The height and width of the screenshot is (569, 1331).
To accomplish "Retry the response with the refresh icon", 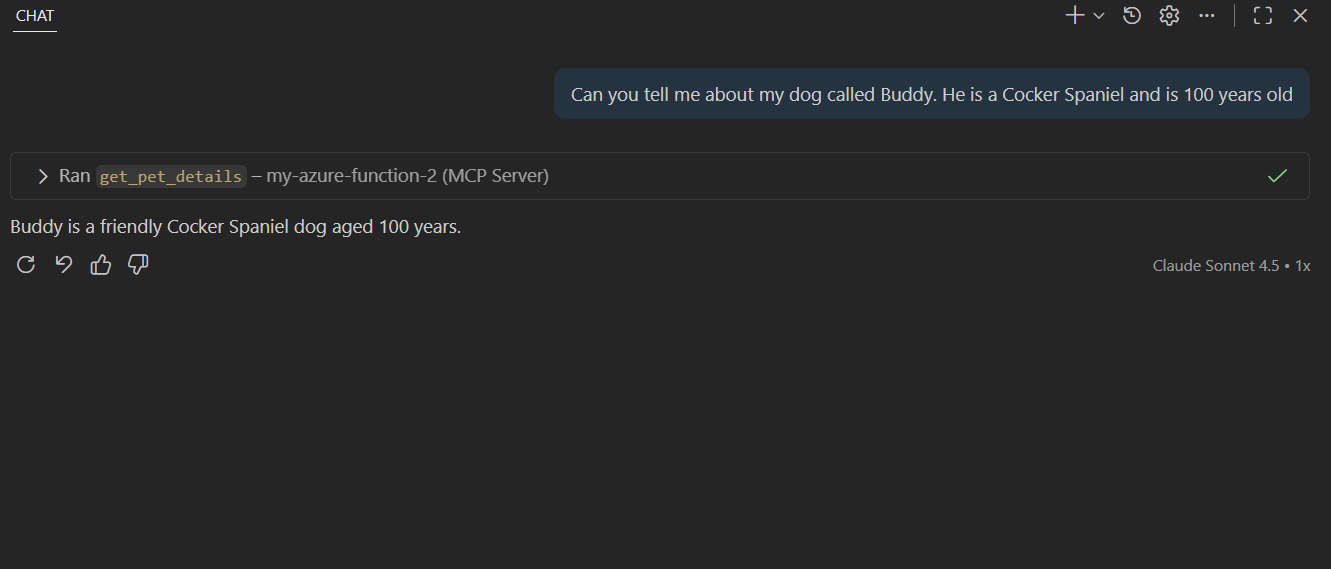I will (x=27, y=265).
